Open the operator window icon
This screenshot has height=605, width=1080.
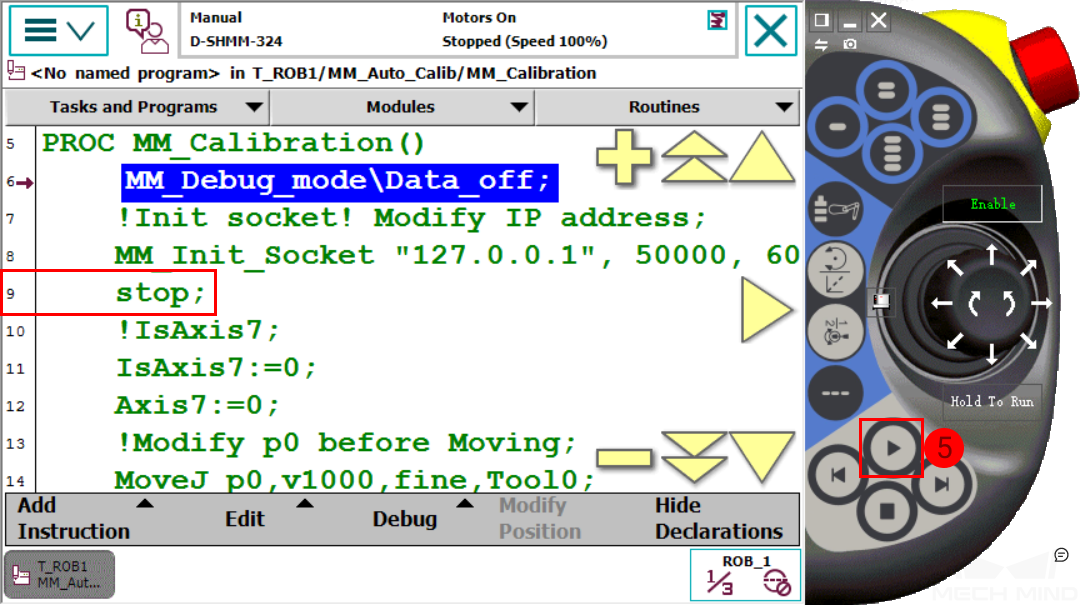click(147, 32)
